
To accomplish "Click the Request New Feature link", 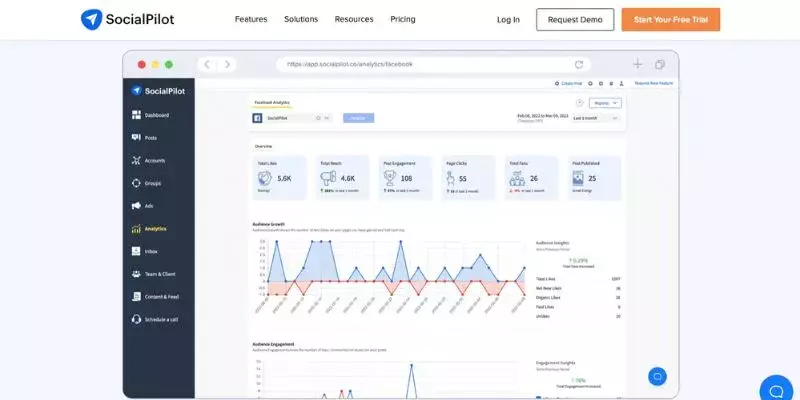I will point(654,83).
